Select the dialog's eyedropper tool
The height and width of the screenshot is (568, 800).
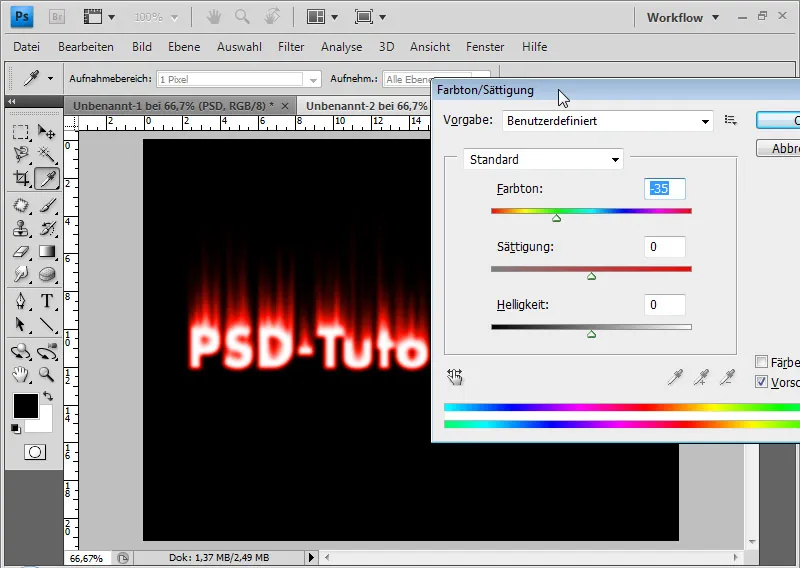675,378
